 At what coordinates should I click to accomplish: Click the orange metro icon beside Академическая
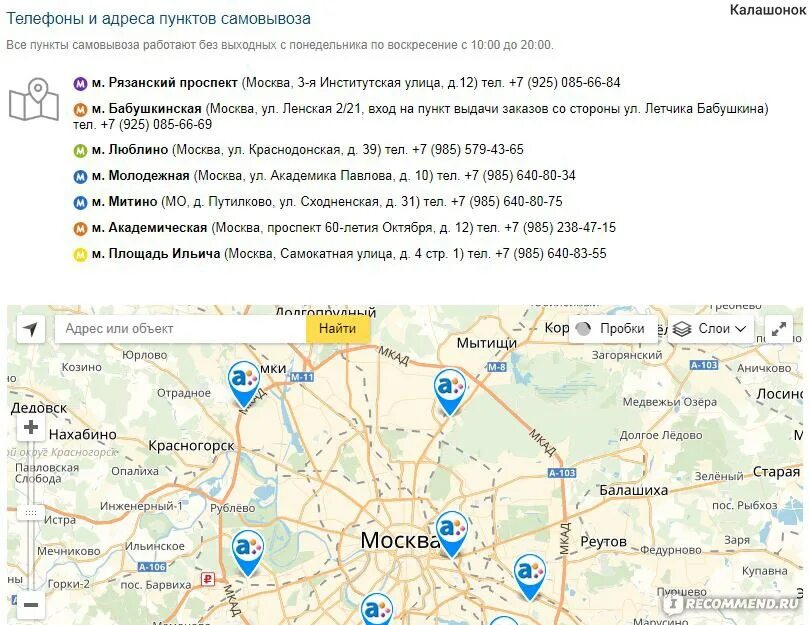point(80,228)
